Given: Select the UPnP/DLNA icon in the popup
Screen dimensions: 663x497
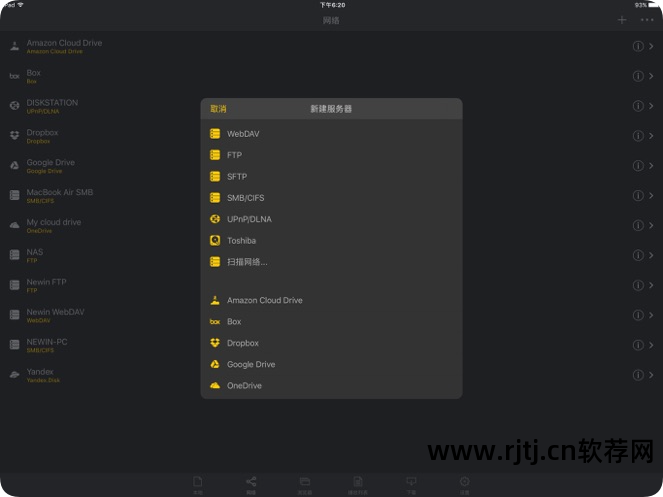Looking at the screenshot, I should pyautogui.click(x=215, y=219).
